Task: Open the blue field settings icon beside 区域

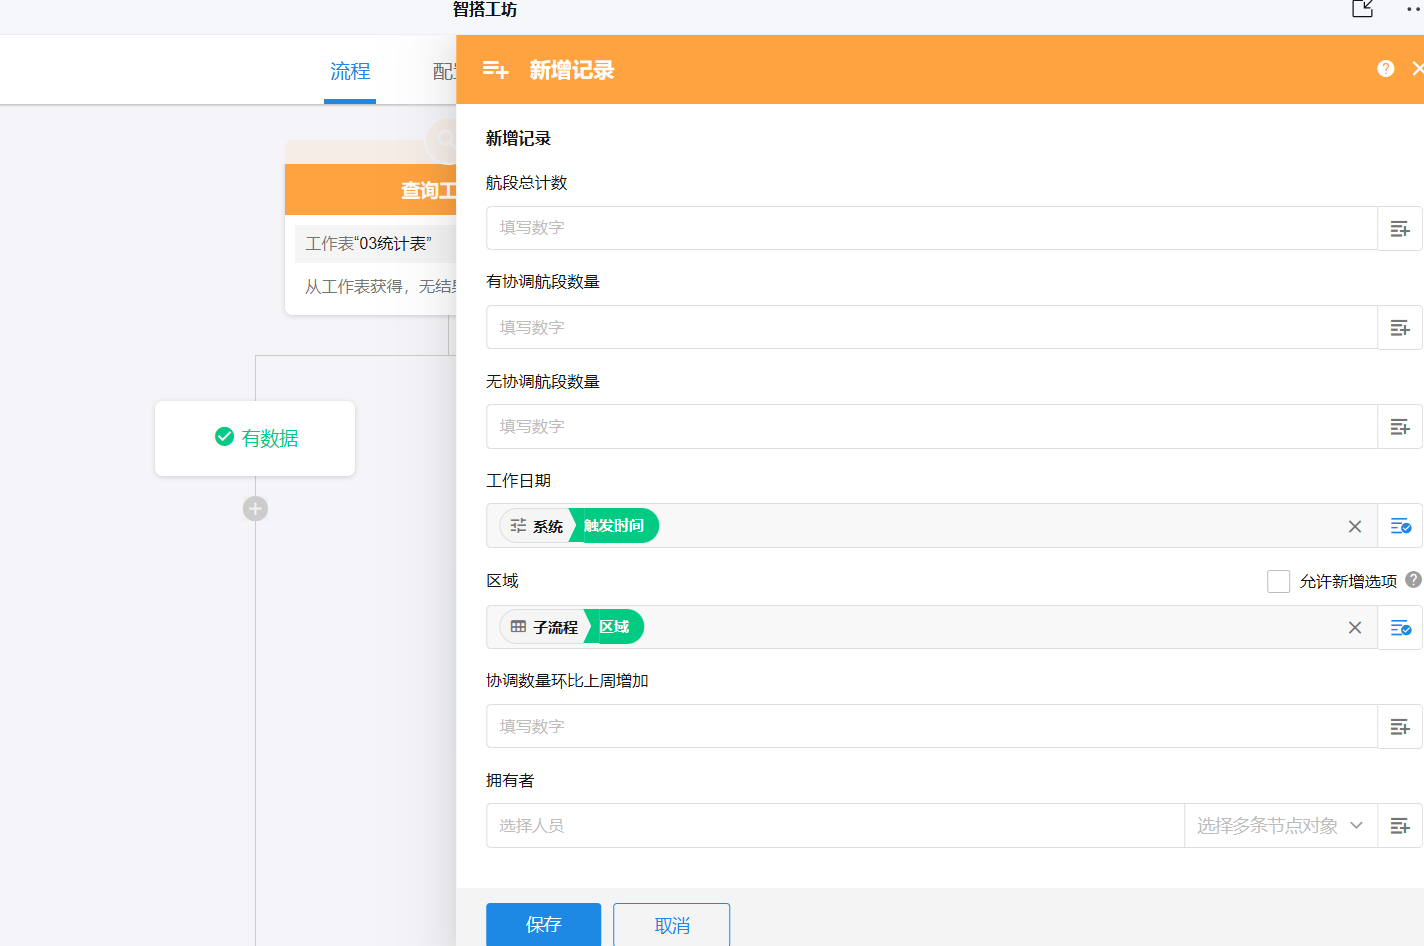Action: coord(1399,627)
